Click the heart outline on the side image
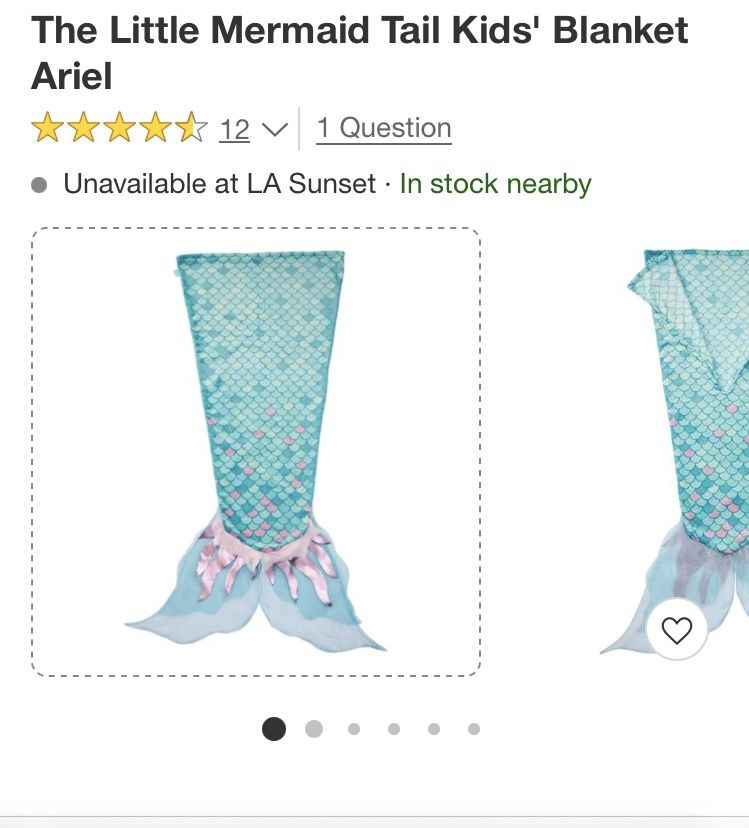The image size is (749, 828). [679, 631]
